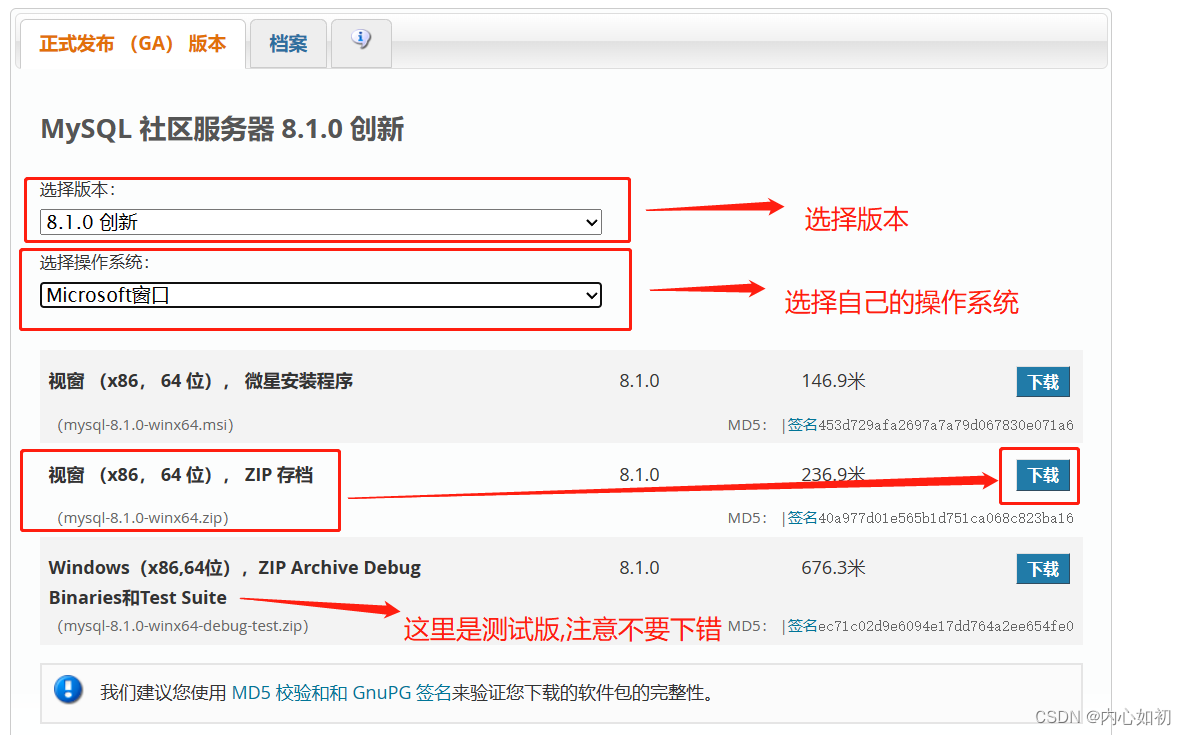The width and height of the screenshot is (1186, 735).
Task: Download the 676.3米 debug test suite
Action: point(1043,569)
